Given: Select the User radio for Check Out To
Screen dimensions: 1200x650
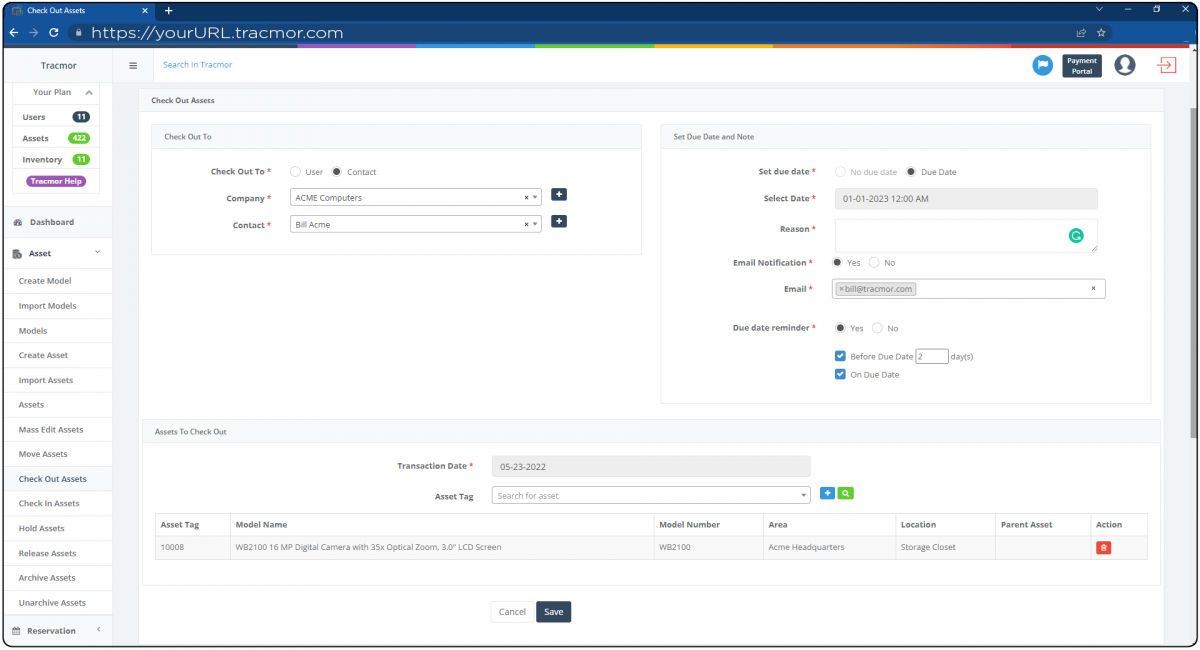Looking at the screenshot, I should tap(295, 171).
